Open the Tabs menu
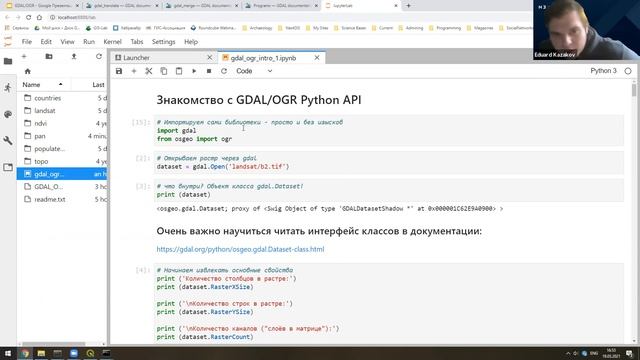Screen dimensions: 640x360 (137, 42)
